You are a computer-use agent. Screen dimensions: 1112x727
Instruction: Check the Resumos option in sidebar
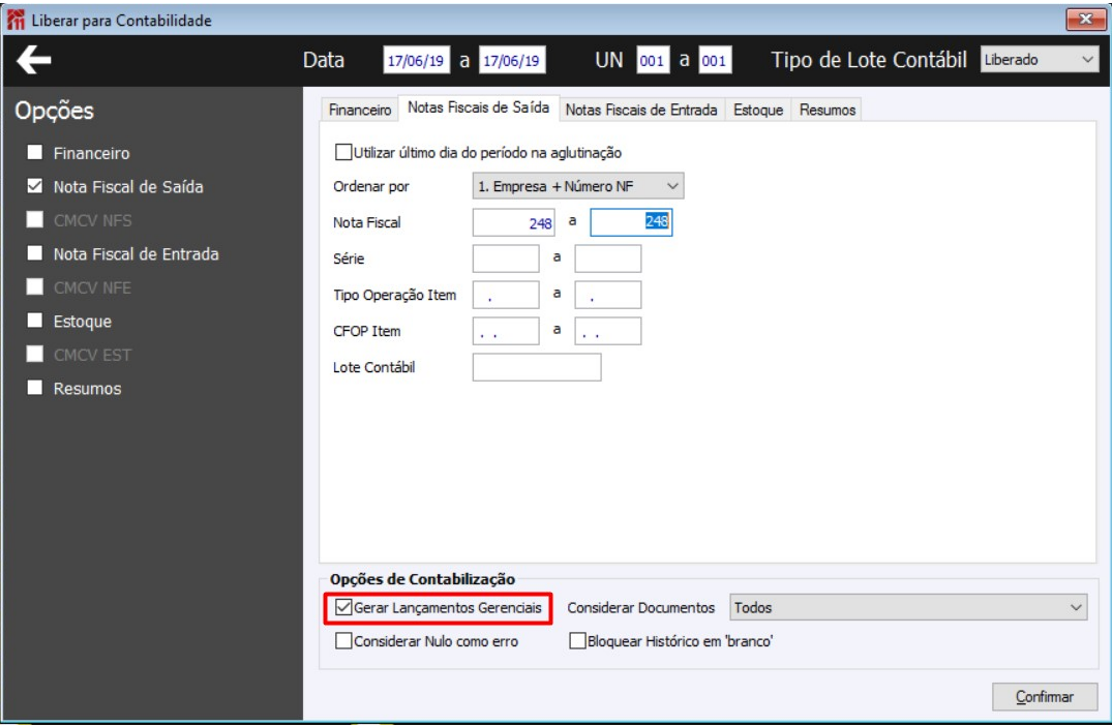coord(35,388)
